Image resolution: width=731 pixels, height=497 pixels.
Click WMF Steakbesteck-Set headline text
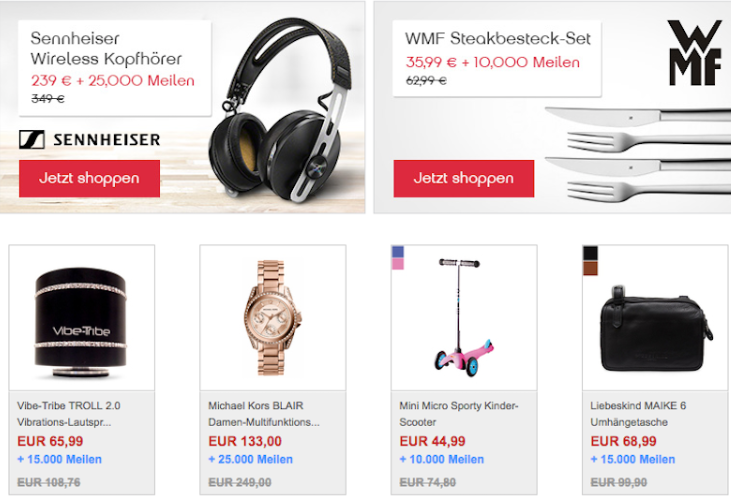[x=498, y=39]
